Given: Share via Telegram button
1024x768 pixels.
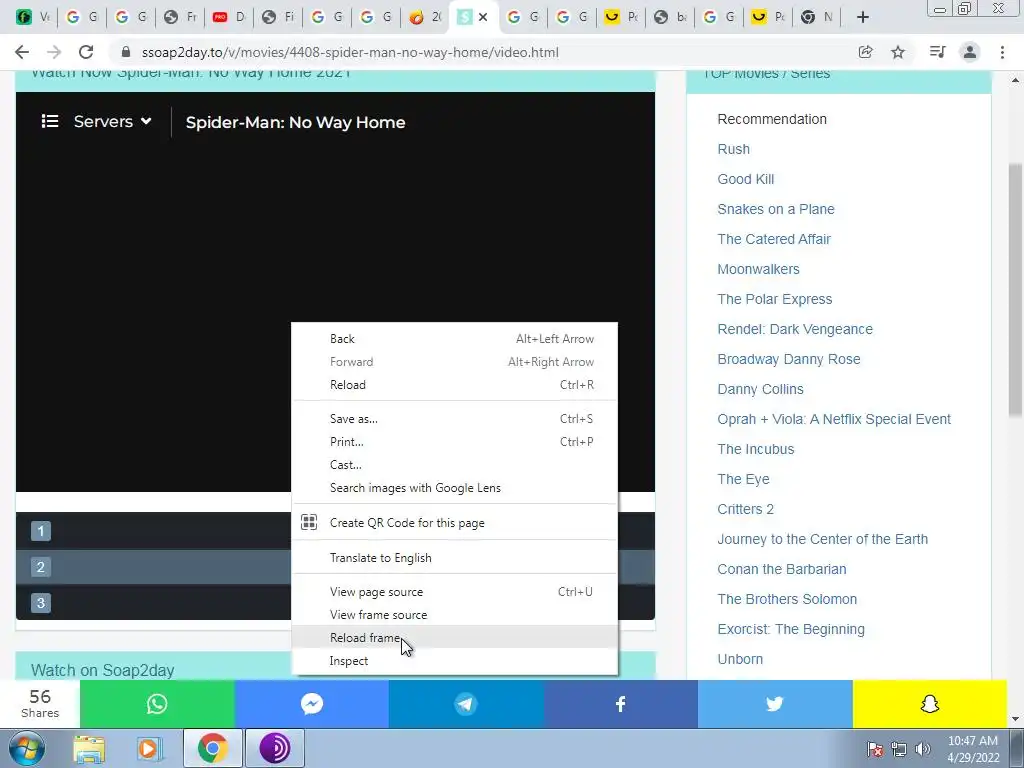Looking at the screenshot, I should tap(466, 703).
